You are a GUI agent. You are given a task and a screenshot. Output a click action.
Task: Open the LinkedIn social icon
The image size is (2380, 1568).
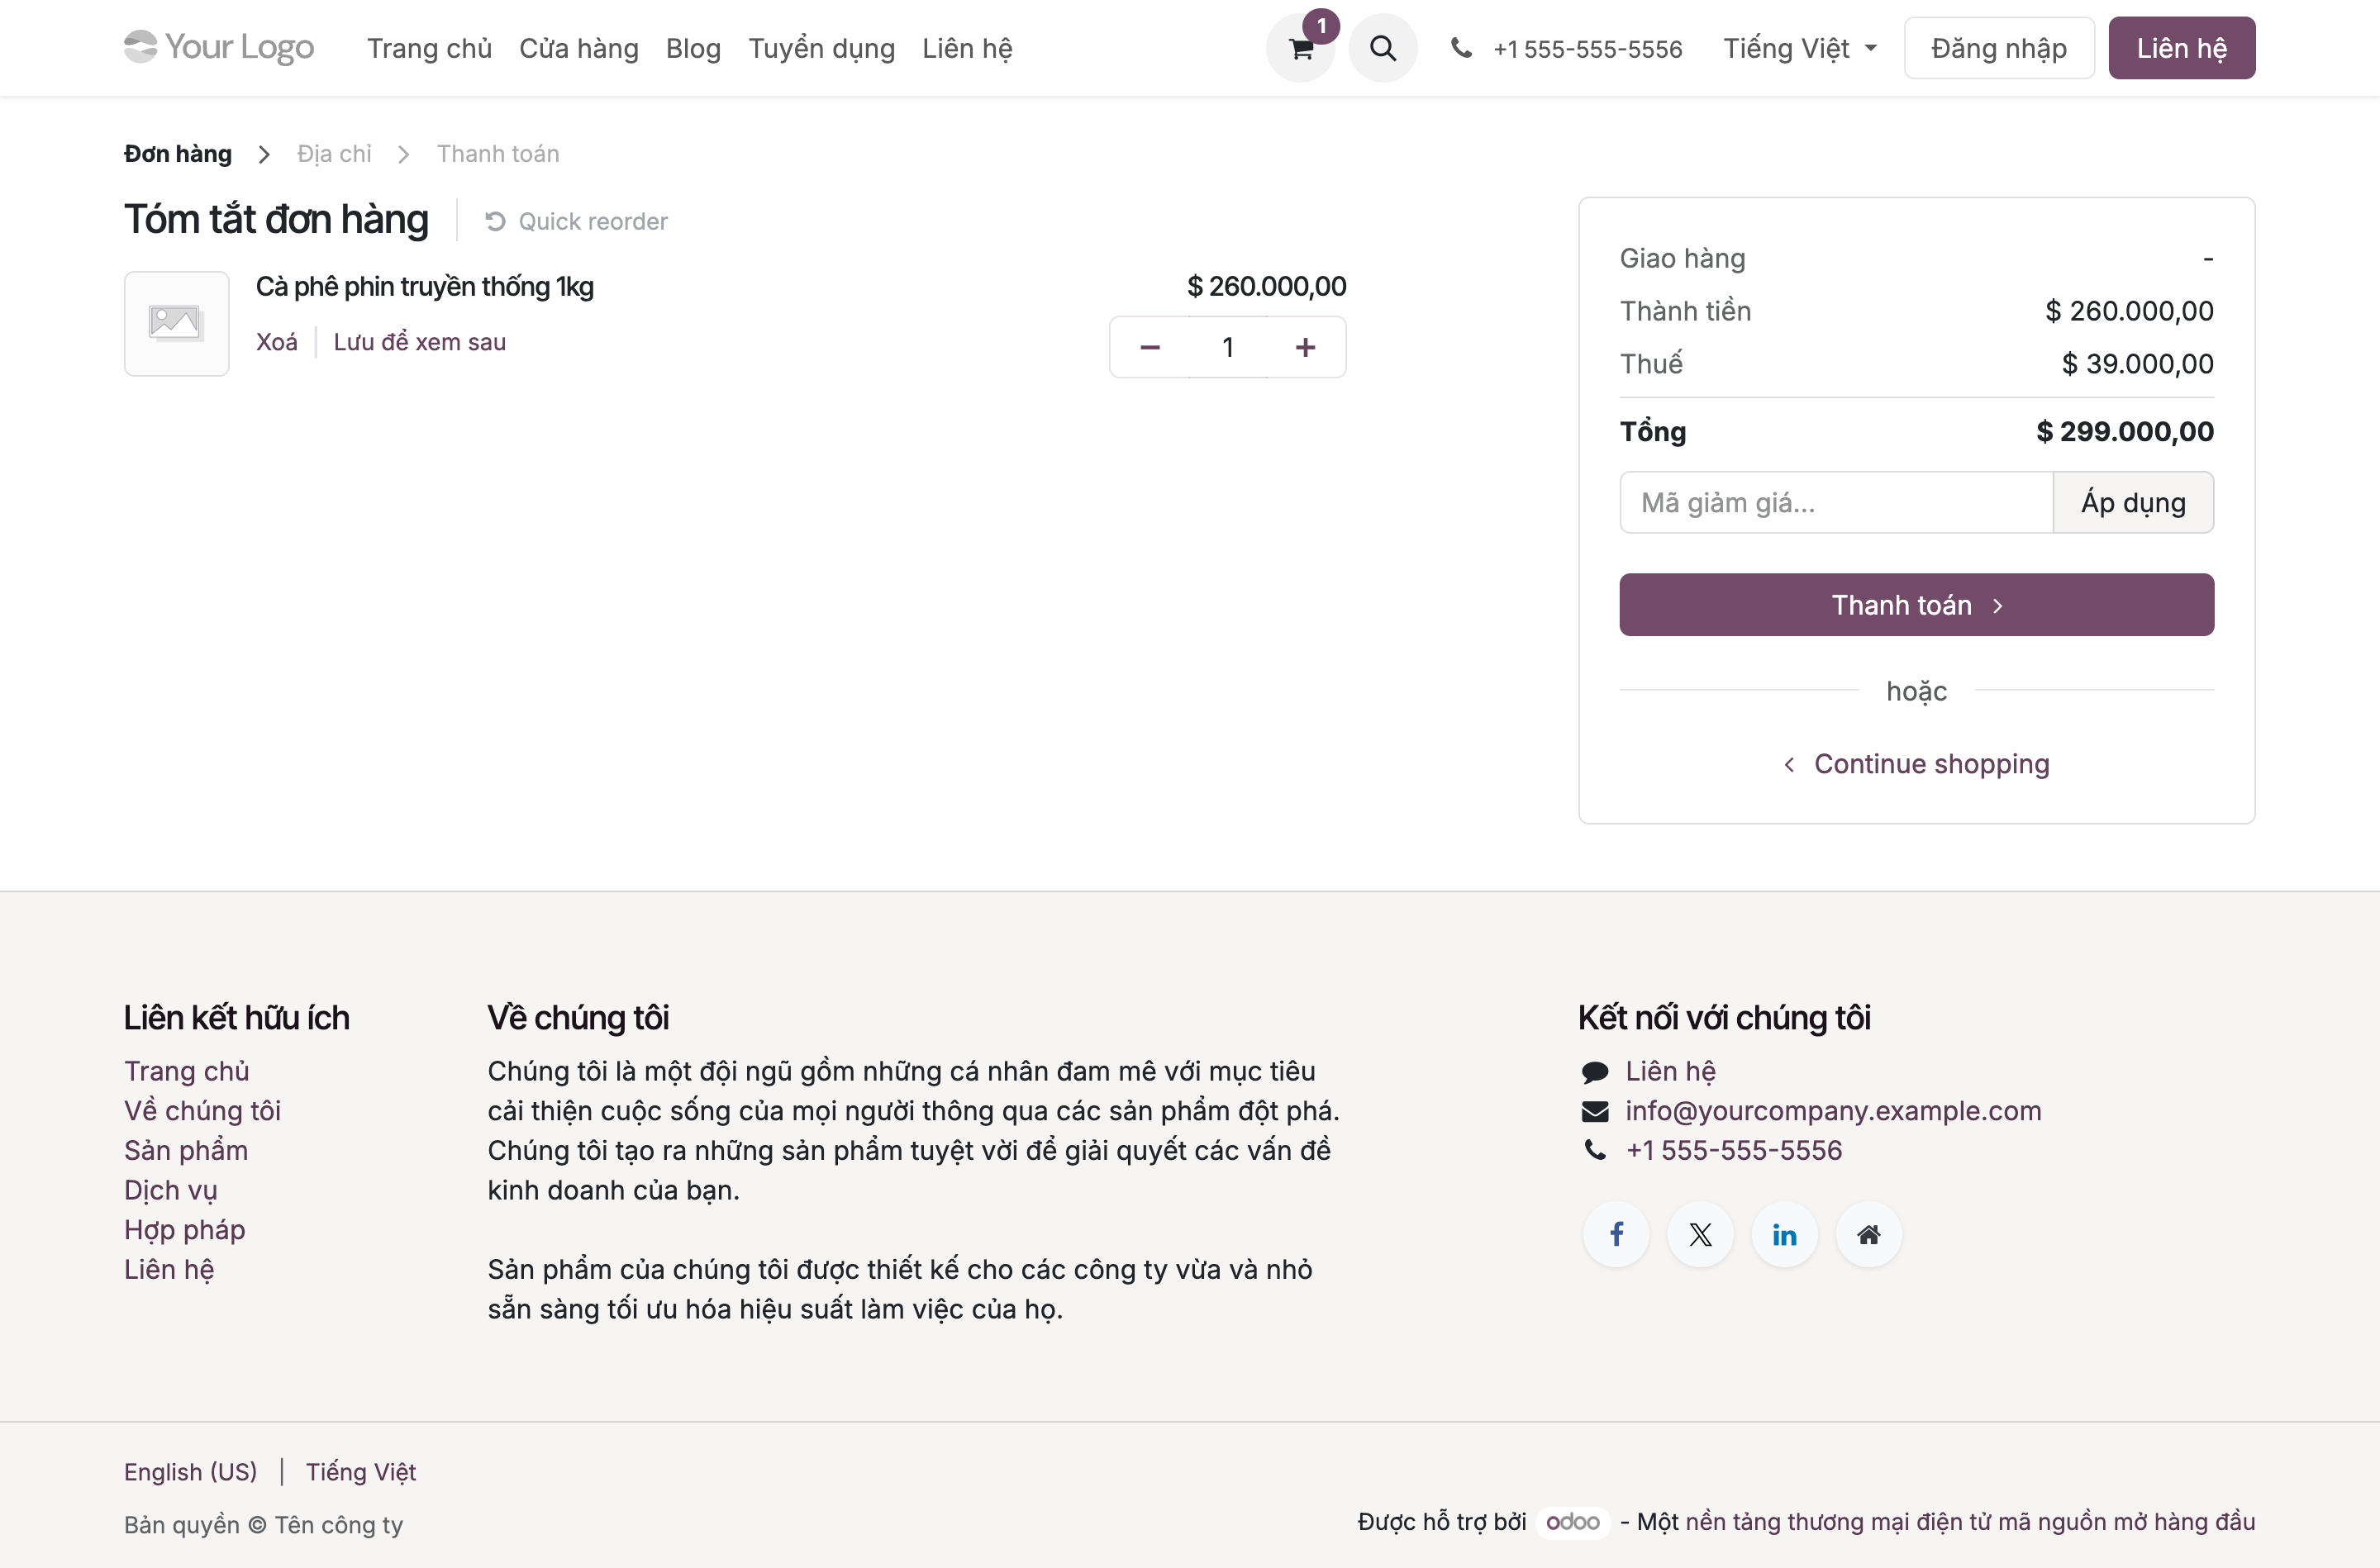coord(1784,1234)
